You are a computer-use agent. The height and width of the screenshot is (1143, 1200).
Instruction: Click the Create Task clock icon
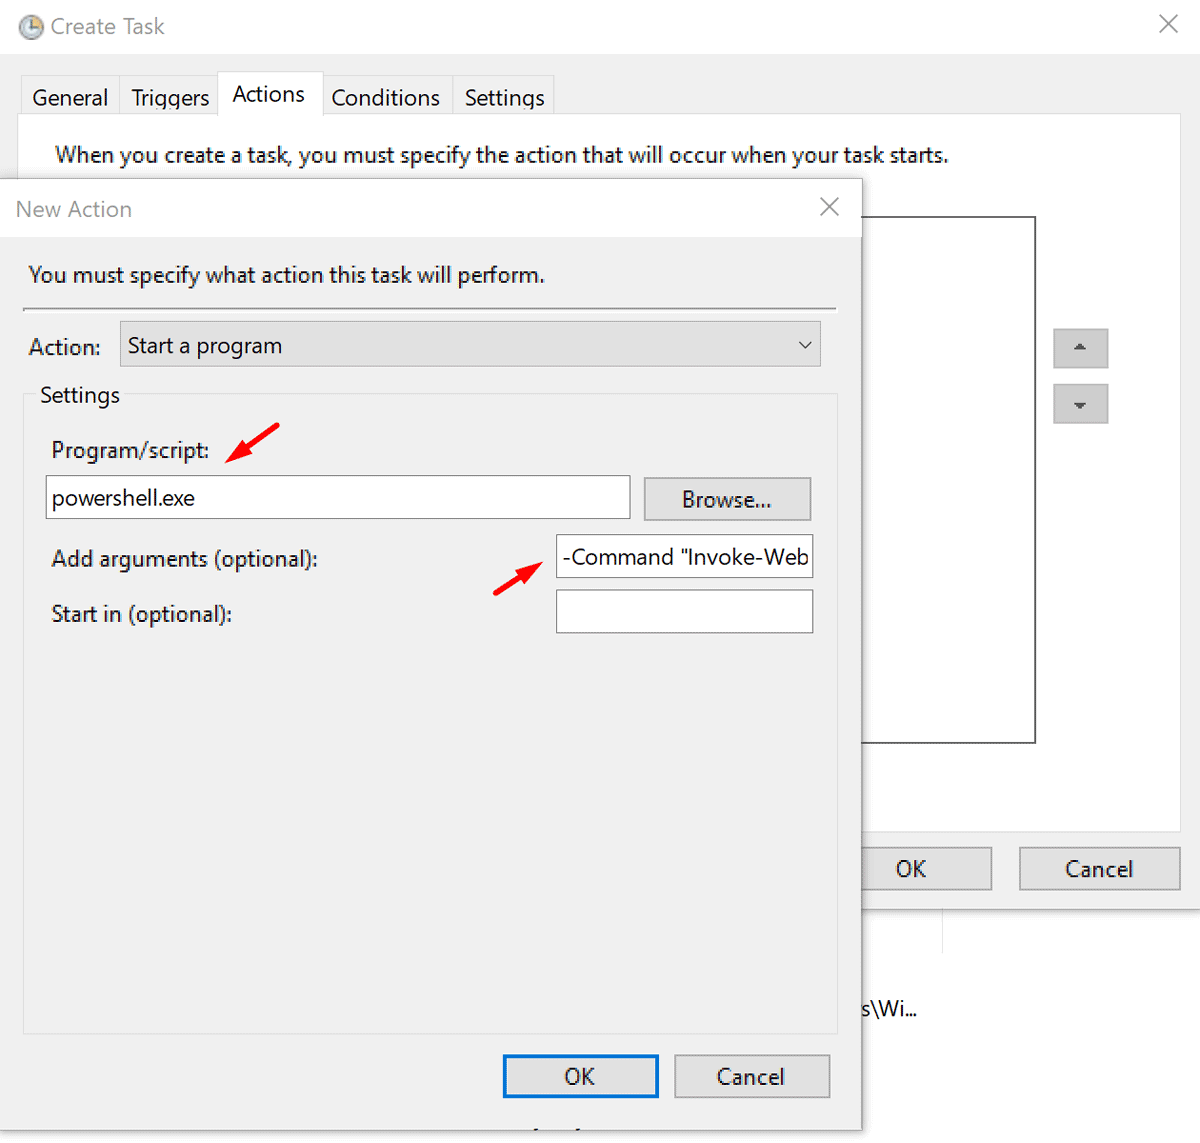coord(32,27)
